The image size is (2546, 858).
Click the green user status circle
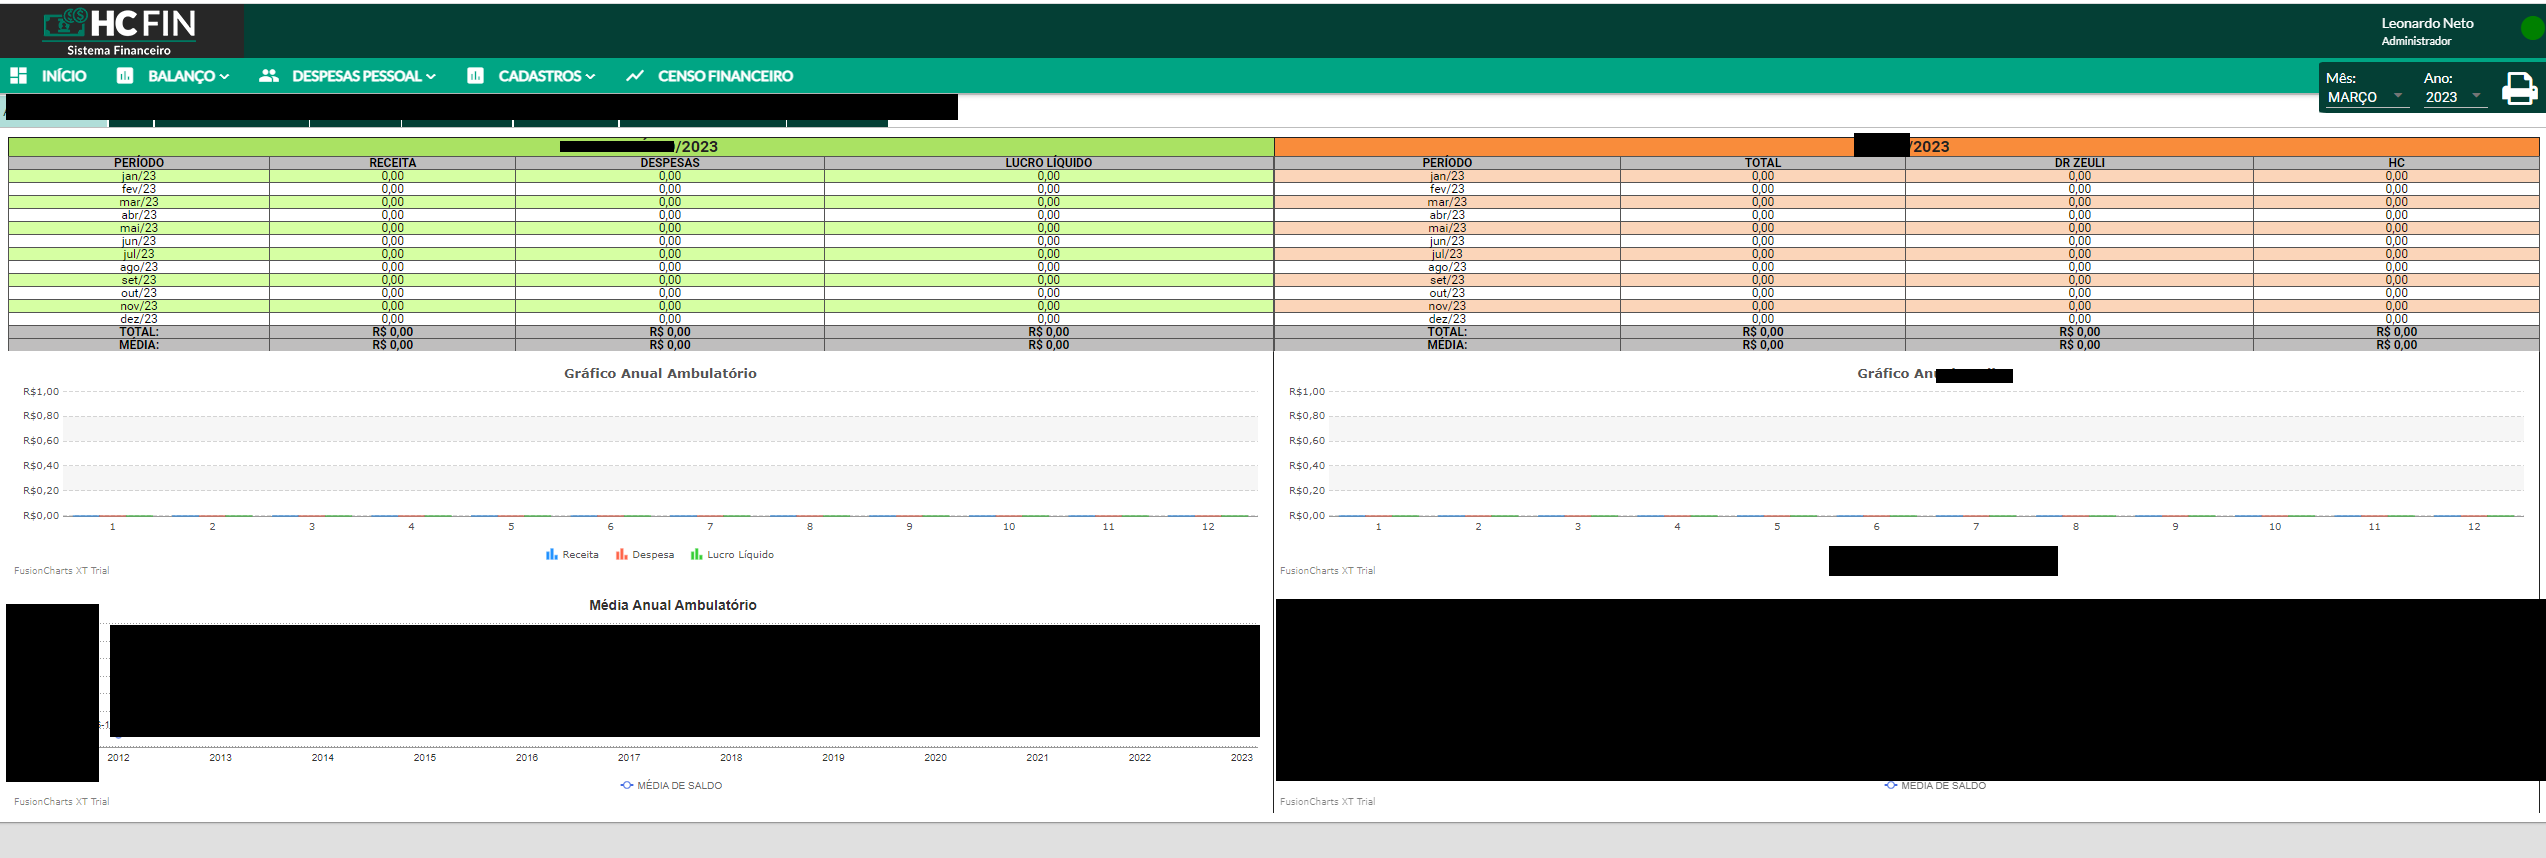(2531, 29)
